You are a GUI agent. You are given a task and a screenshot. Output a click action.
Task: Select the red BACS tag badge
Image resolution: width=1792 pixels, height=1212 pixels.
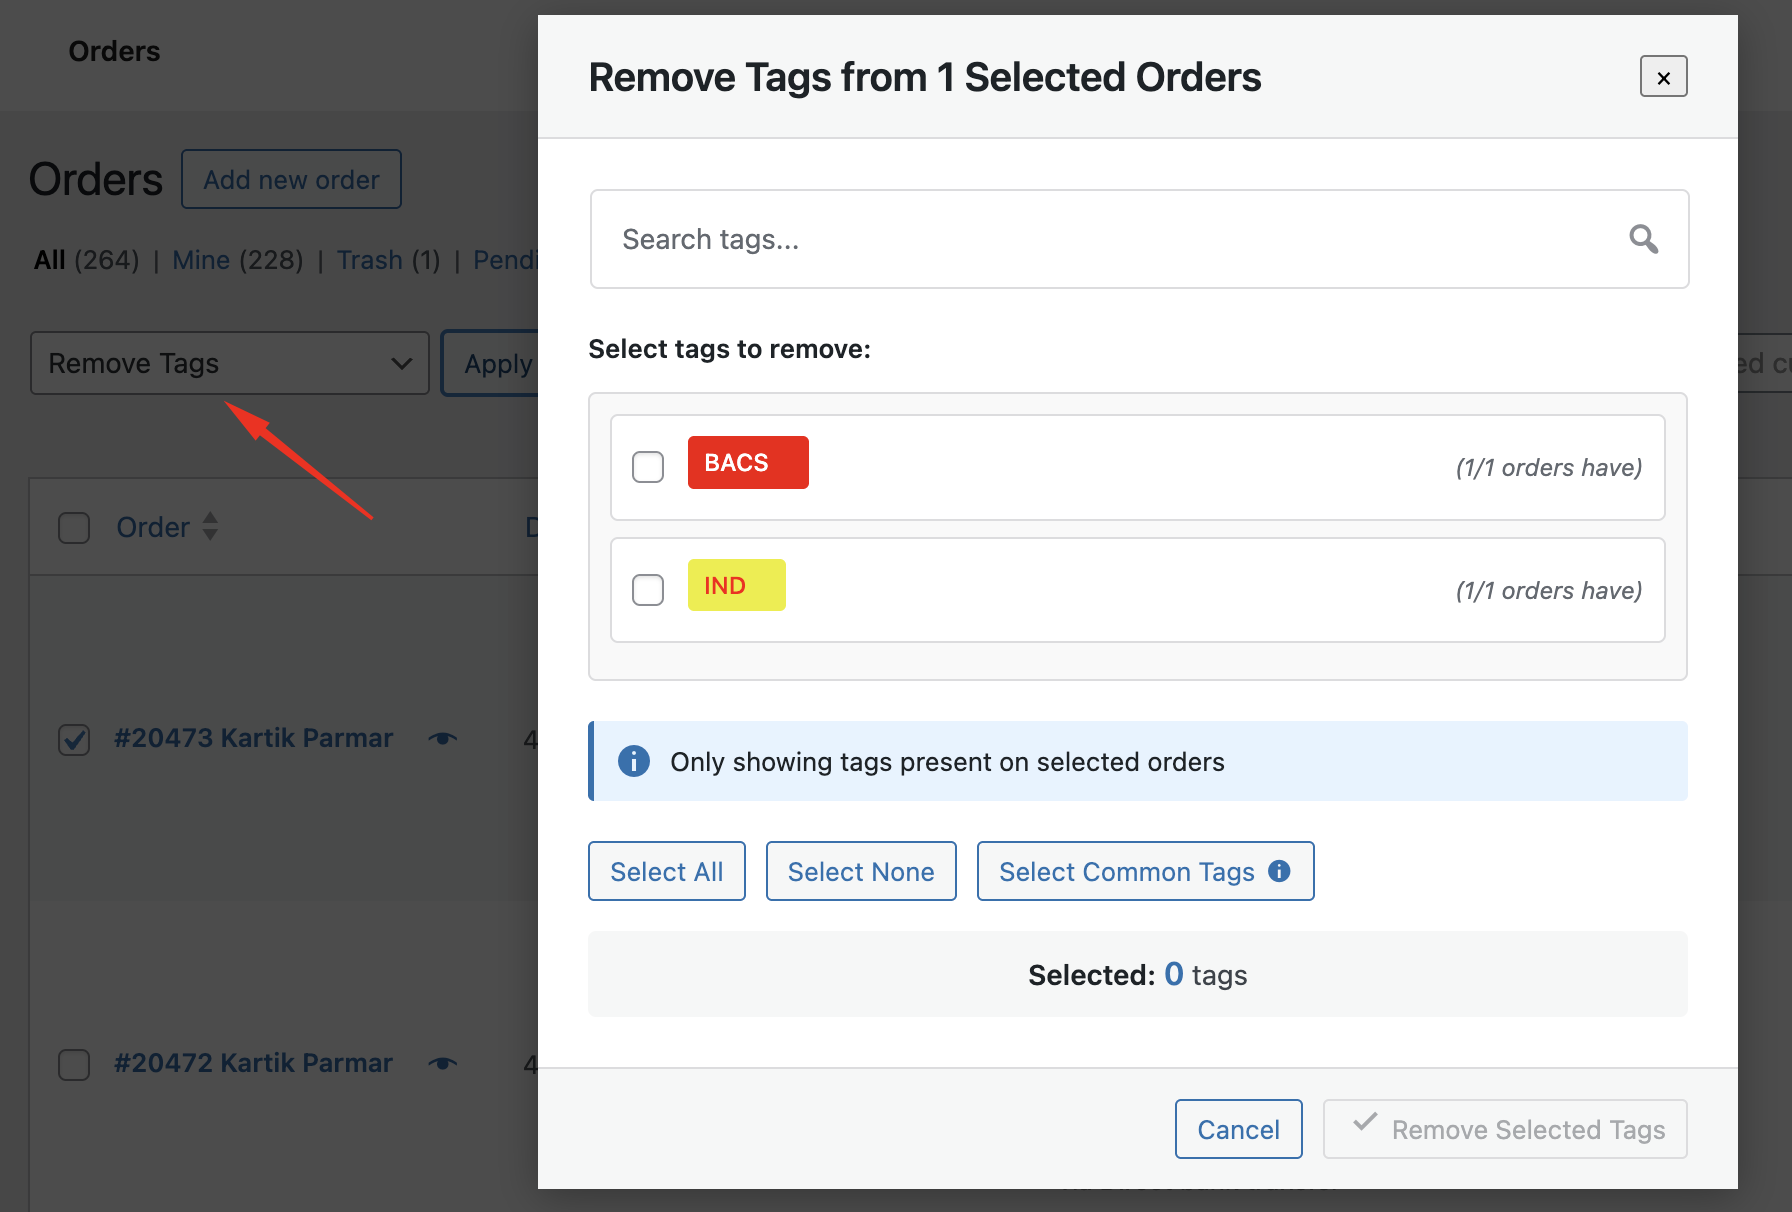click(x=747, y=463)
